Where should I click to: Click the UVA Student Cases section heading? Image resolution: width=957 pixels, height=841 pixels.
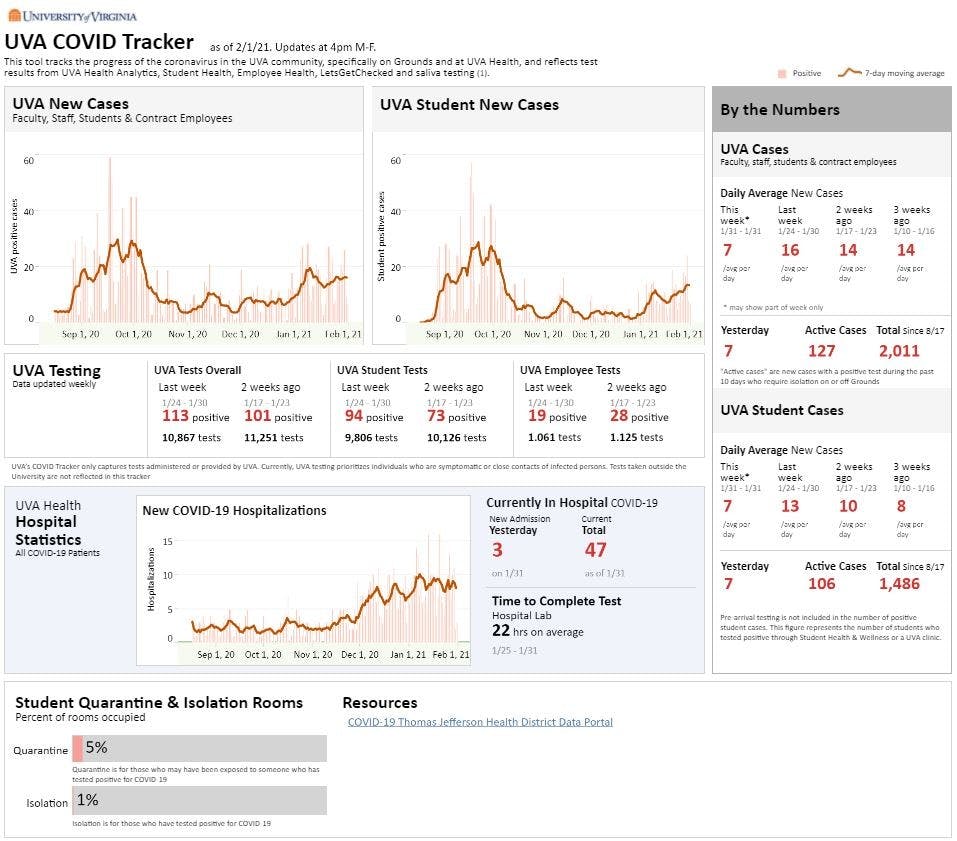tap(781, 410)
